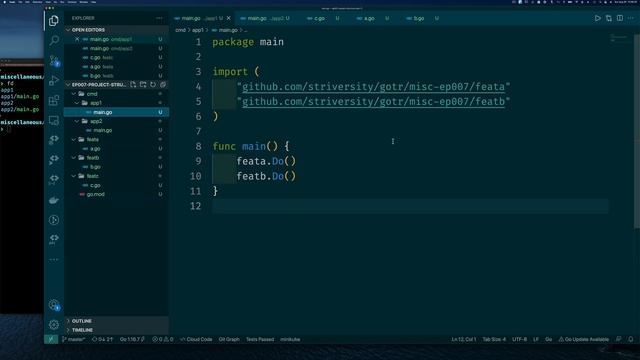Click the feedback icon in status bar
The height and width of the screenshot is (360, 640).
tap(619, 339)
